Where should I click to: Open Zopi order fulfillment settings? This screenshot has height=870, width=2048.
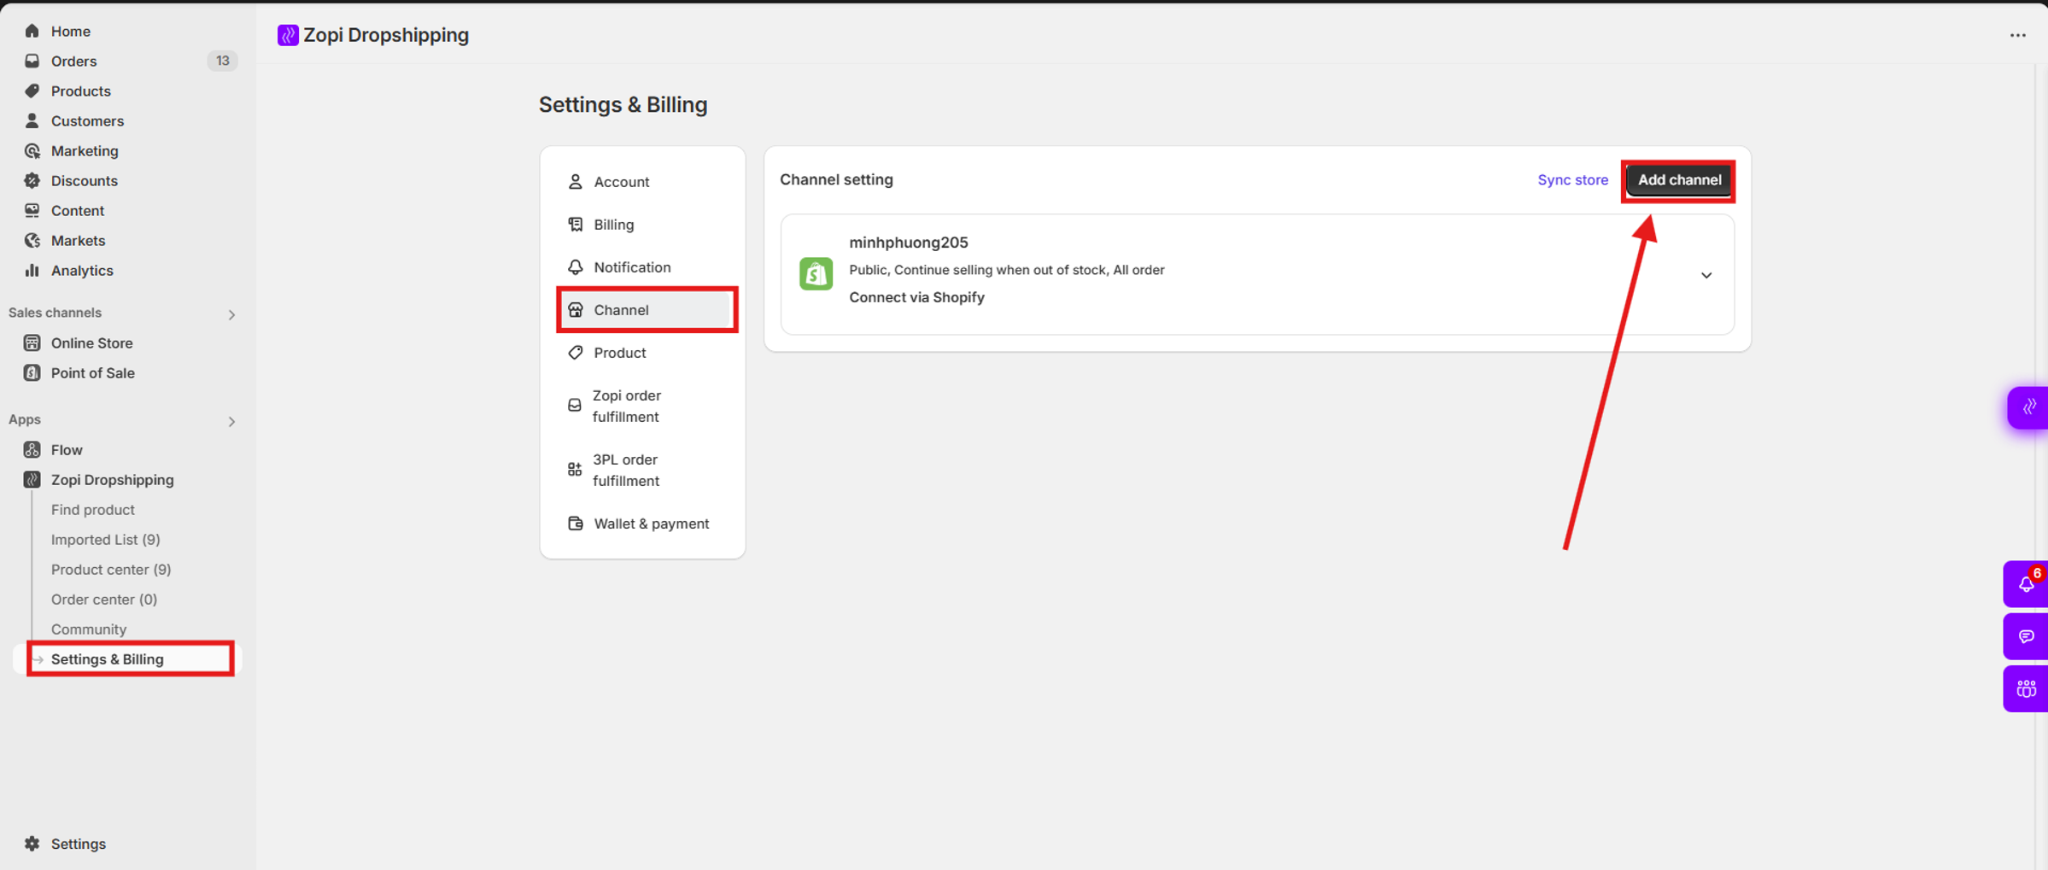click(x=643, y=406)
